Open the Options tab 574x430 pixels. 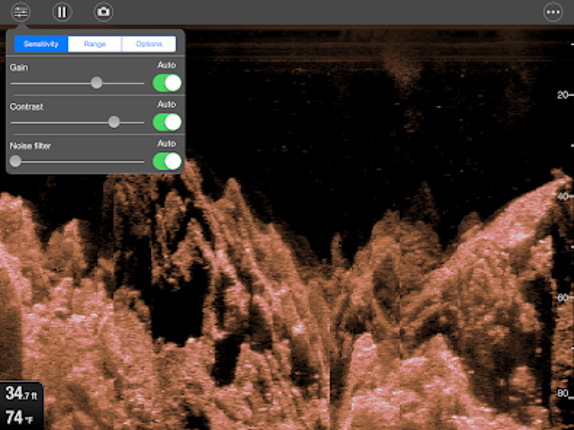[149, 44]
